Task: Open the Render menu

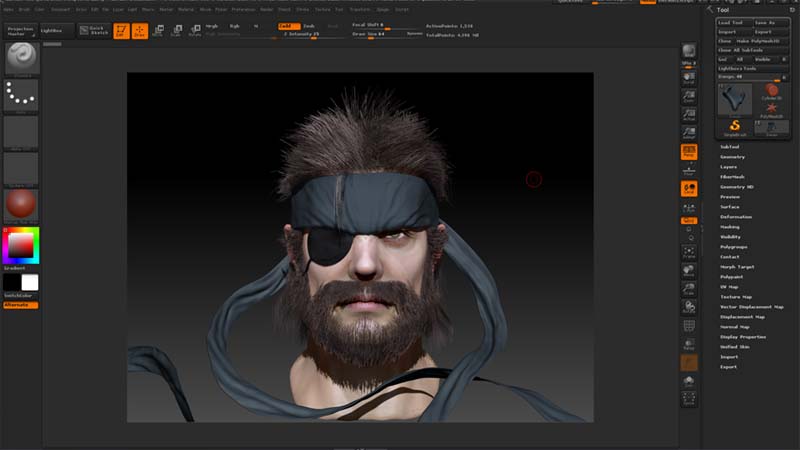Action: [x=267, y=9]
